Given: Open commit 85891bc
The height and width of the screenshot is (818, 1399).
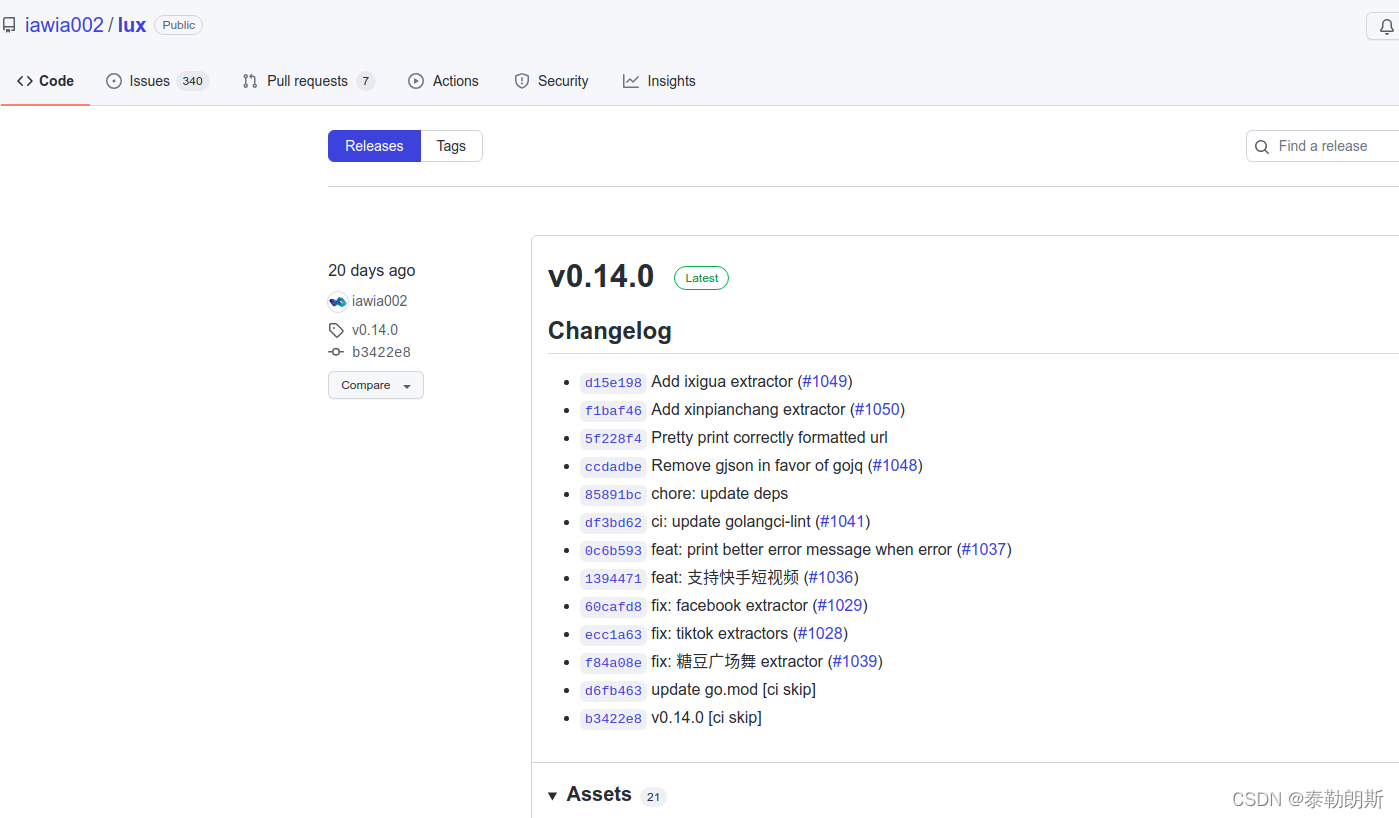Looking at the screenshot, I should [x=613, y=494].
